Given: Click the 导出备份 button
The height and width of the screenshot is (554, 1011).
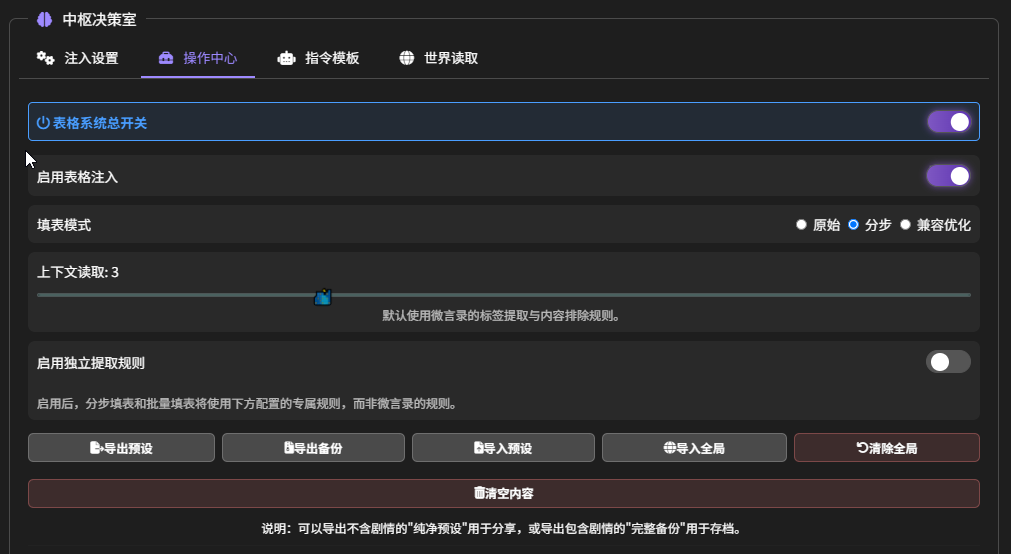Looking at the screenshot, I should pos(313,448).
